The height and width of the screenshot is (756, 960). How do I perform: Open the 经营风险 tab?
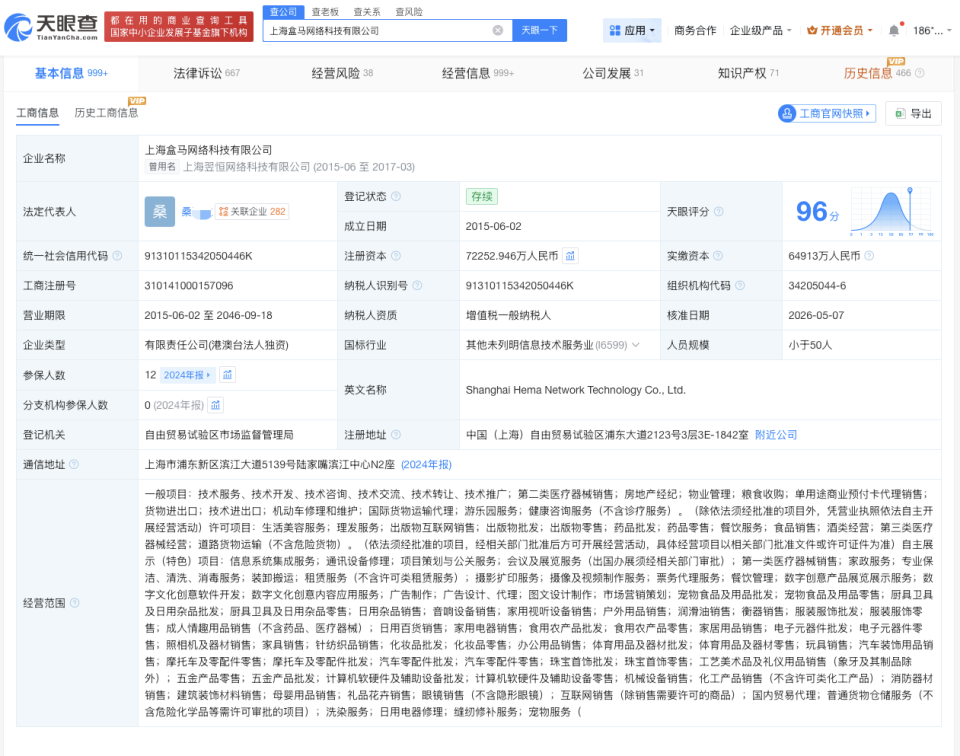[342, 73]
